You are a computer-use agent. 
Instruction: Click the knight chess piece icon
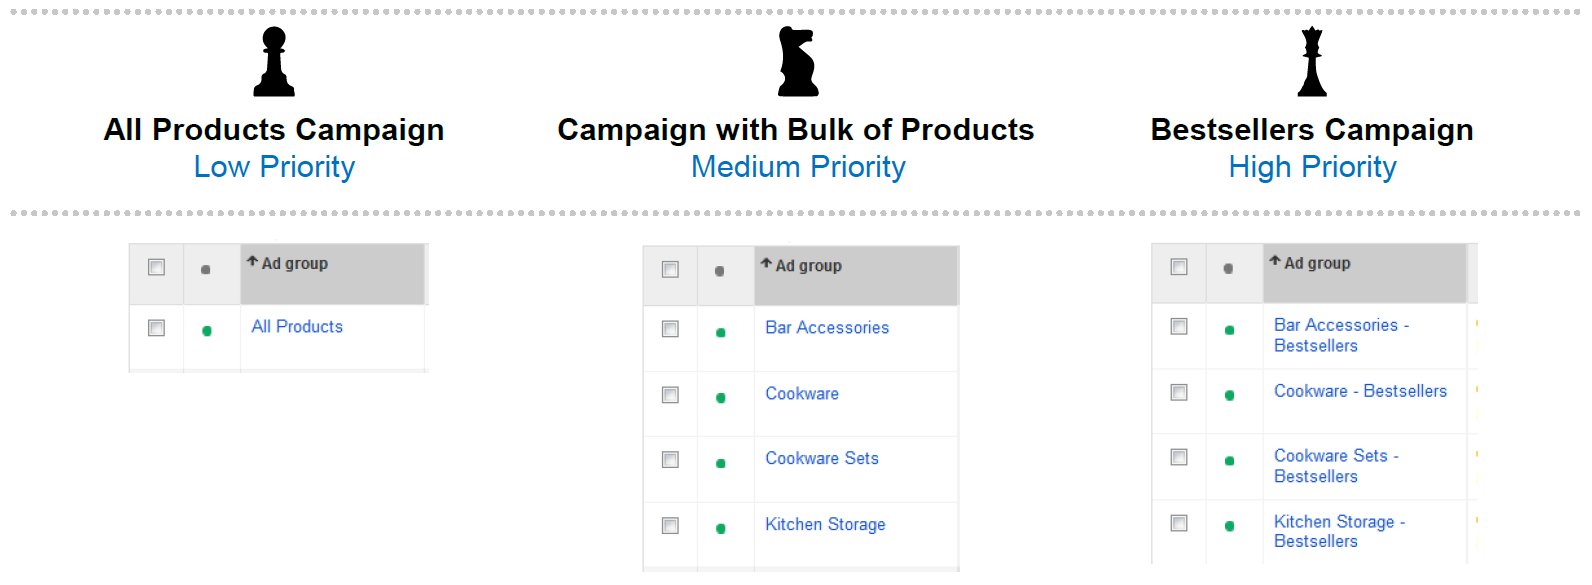pos(798,61)
